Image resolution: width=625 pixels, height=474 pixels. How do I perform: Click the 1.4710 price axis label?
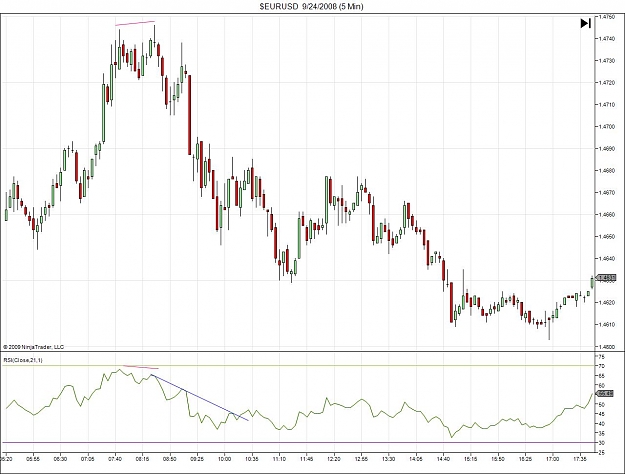click(607, 104)
